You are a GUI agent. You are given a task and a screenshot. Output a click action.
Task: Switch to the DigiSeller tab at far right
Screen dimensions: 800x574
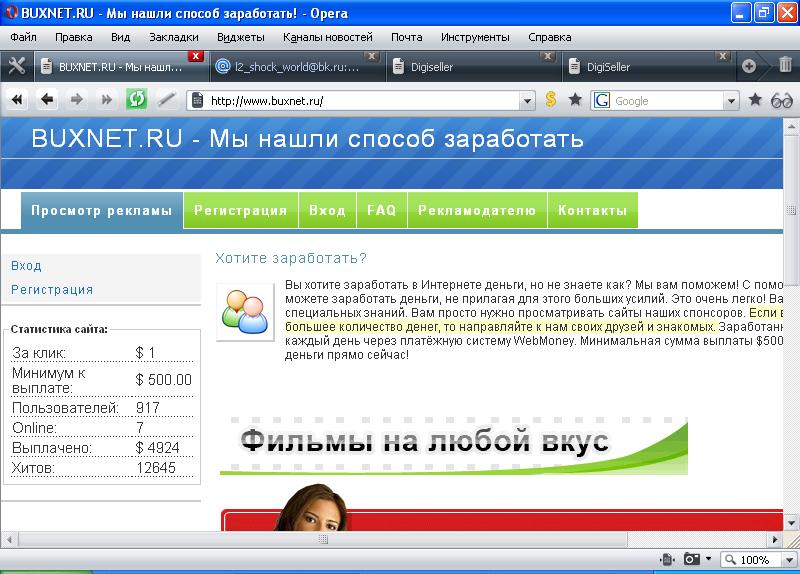[649, 67]
